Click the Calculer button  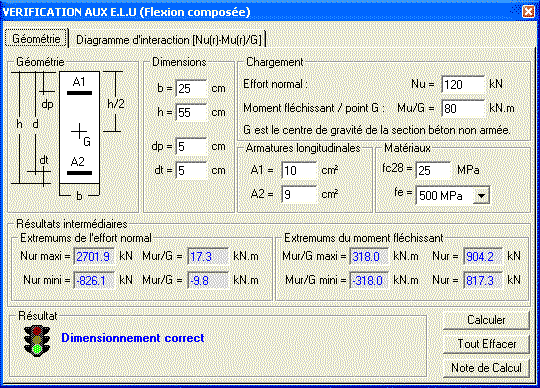(x=486, y=320)
